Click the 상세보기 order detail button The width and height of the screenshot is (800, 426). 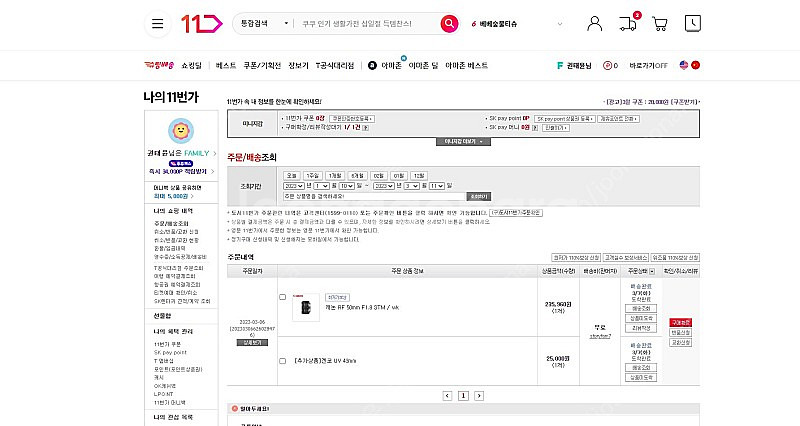click(252, 342)
